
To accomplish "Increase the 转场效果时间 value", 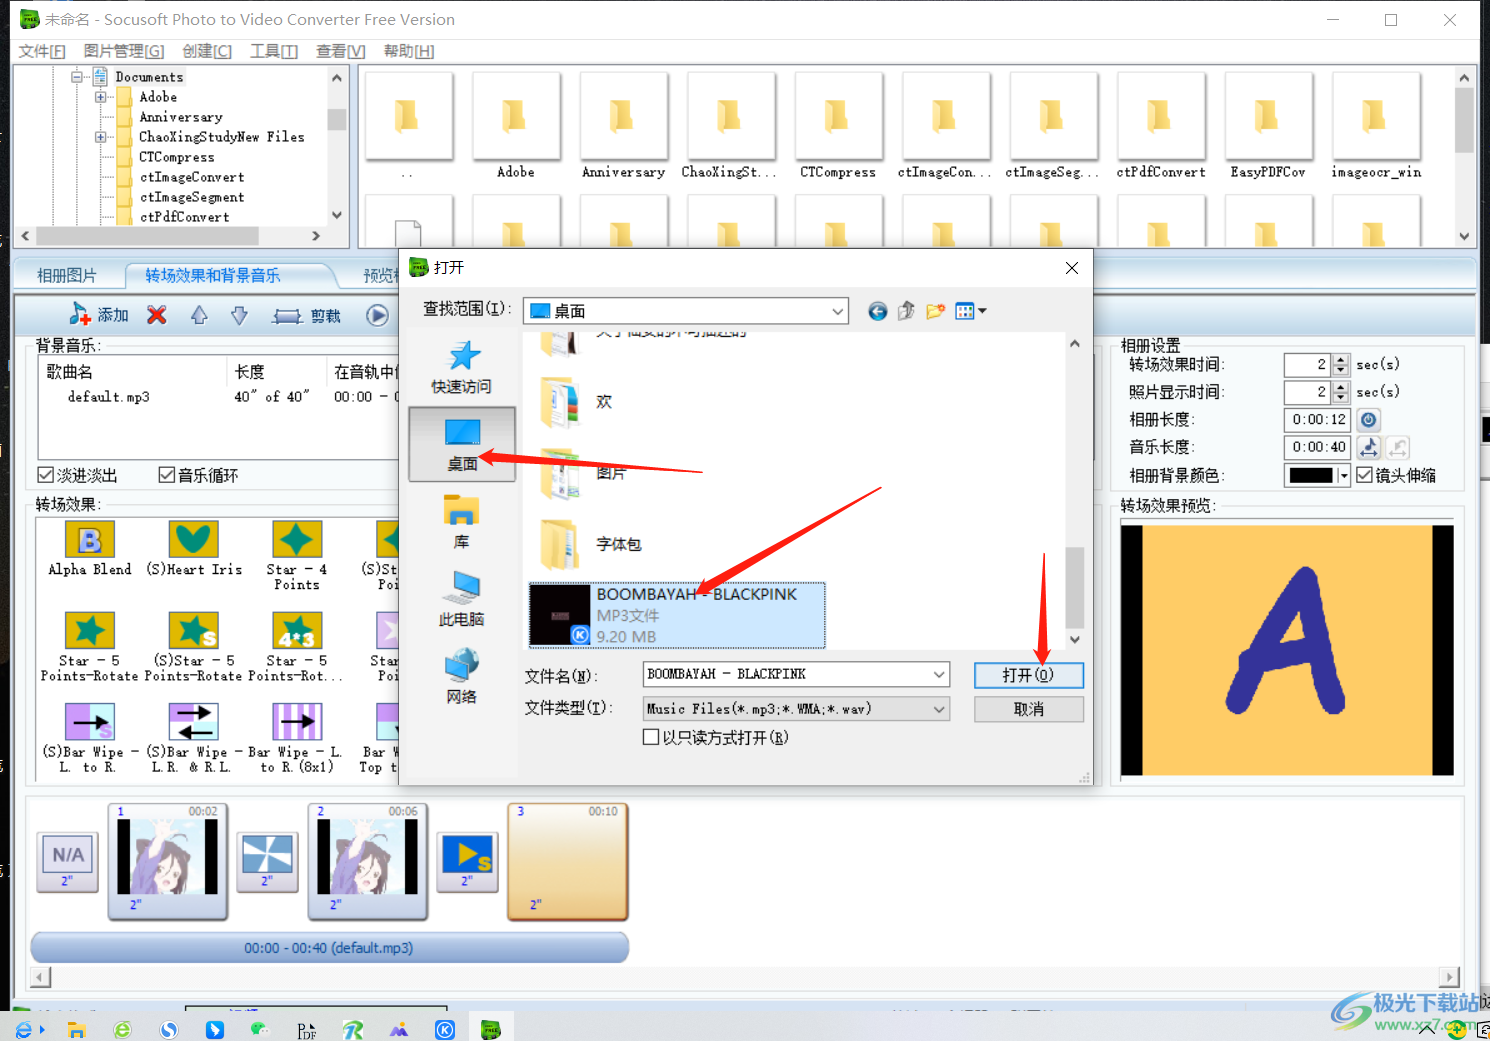I will (1341, 360).
